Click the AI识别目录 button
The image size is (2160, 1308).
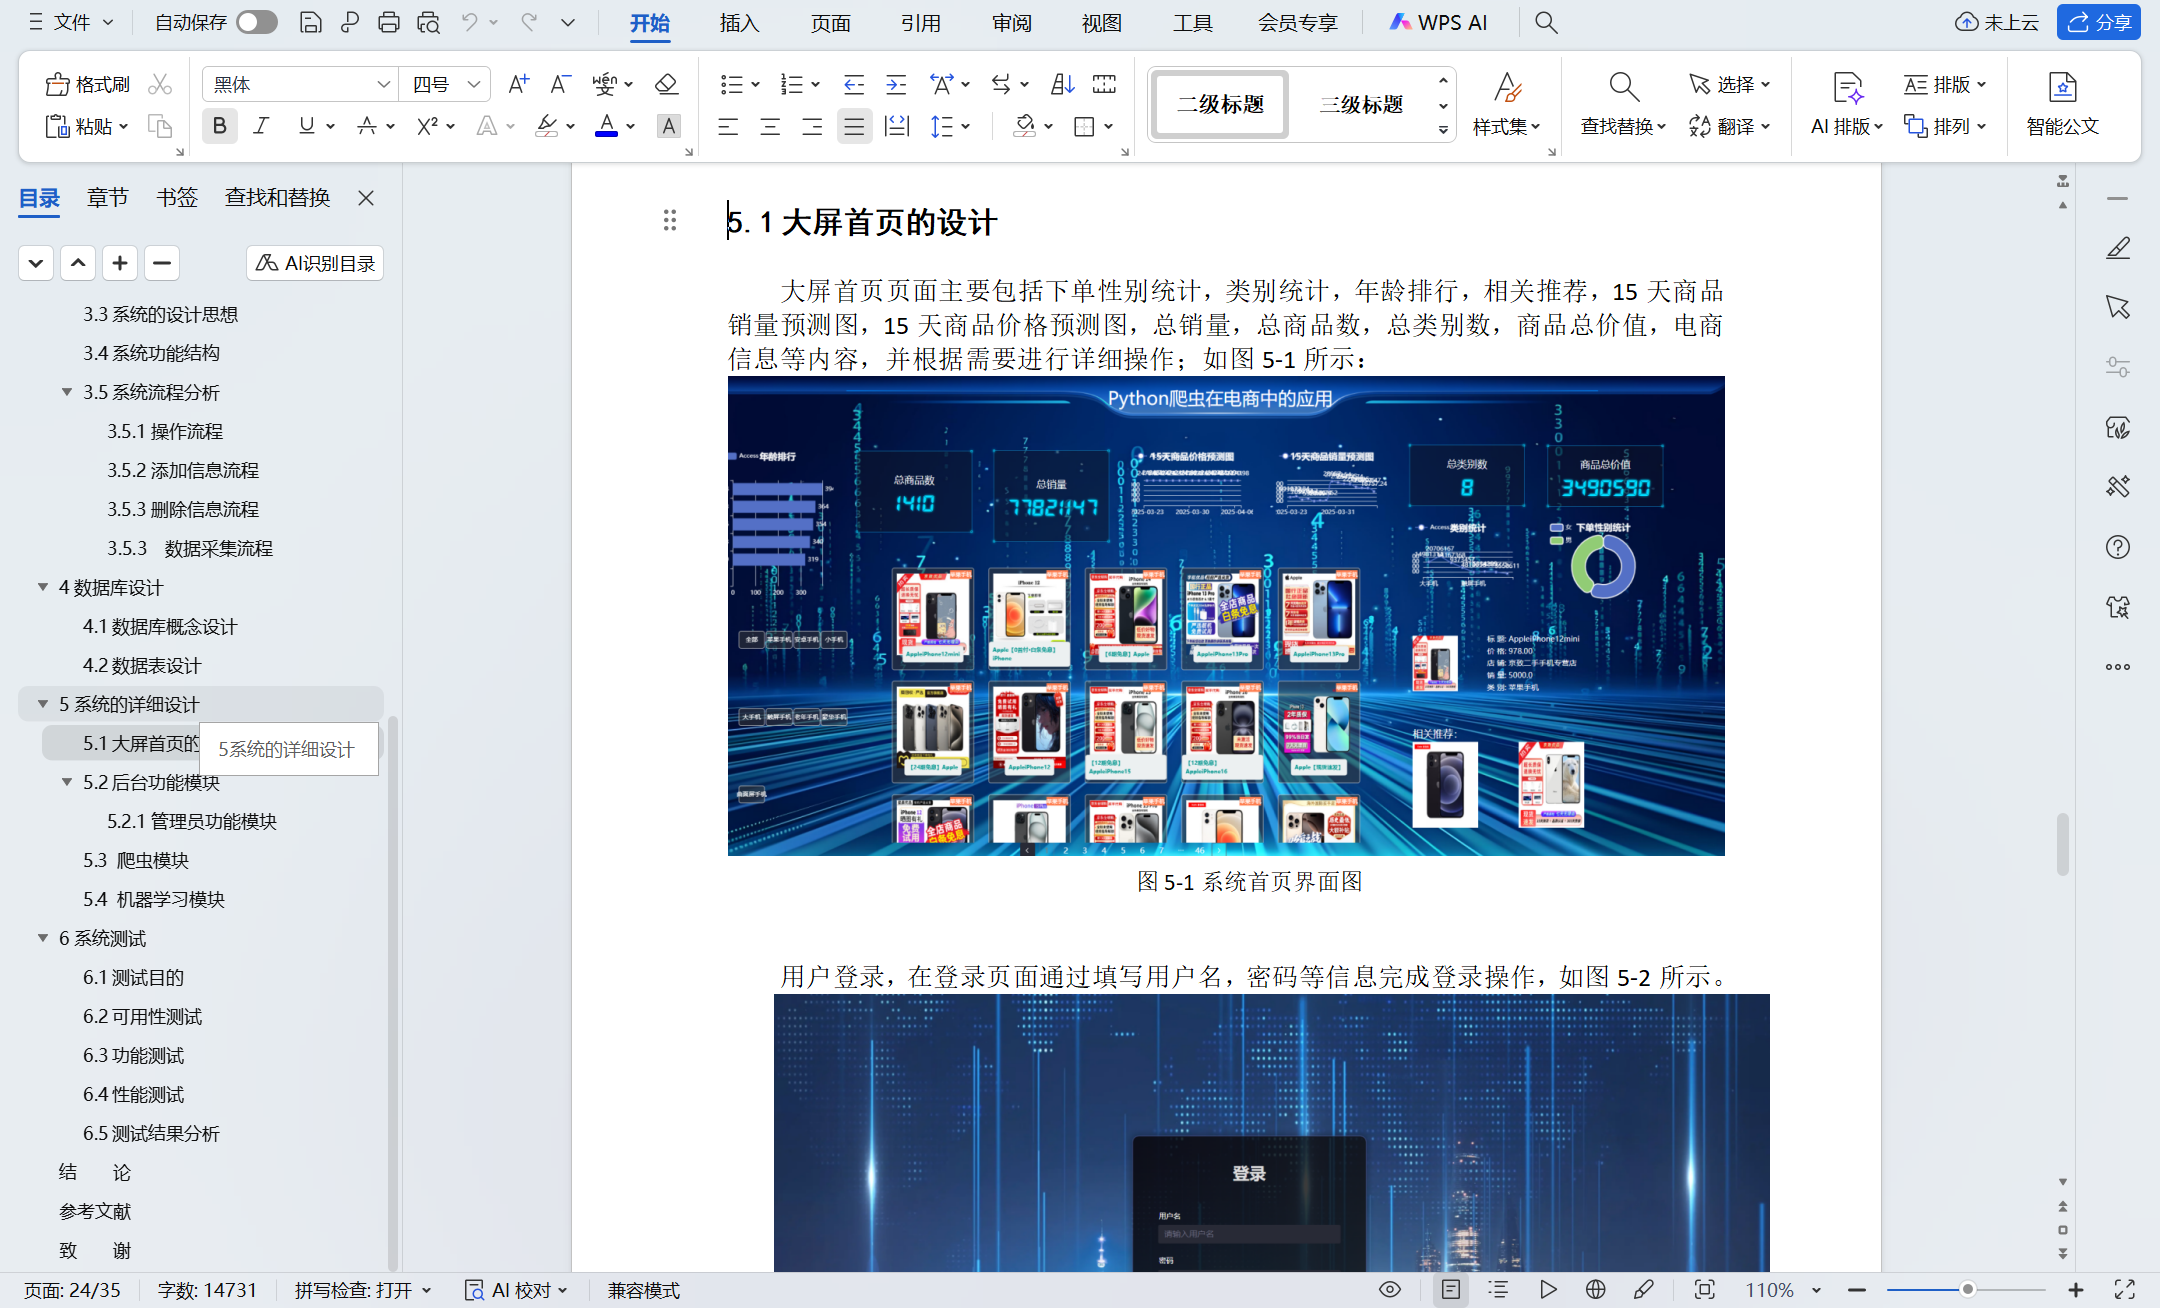pos(315,262)
